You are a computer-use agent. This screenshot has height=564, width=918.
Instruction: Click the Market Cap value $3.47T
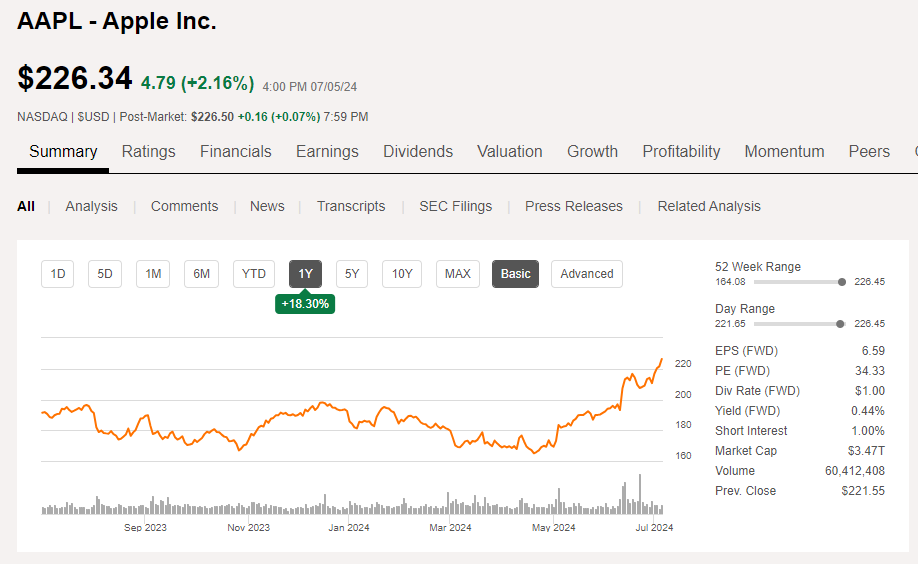point(866,451)
